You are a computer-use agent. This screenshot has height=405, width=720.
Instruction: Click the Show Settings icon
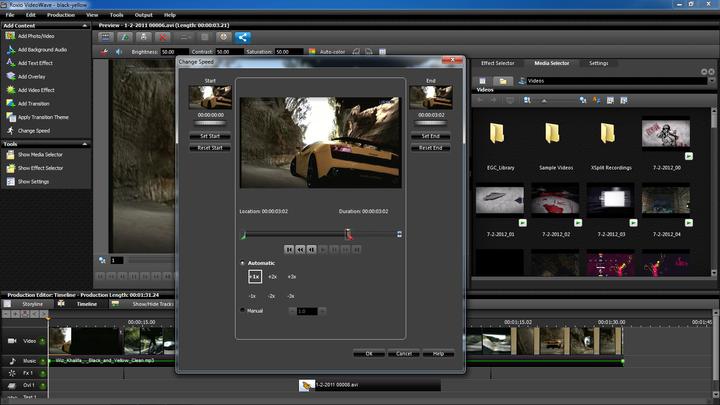tap(10, 182)
